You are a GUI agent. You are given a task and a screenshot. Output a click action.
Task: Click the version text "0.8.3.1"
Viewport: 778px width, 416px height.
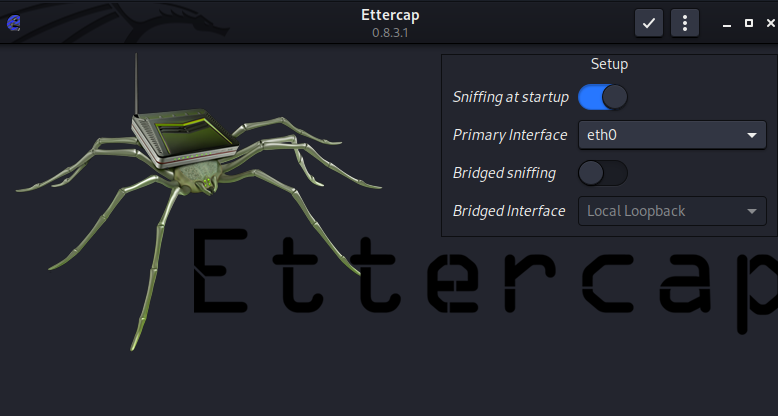pyautogui.click(x=390, y=33)
